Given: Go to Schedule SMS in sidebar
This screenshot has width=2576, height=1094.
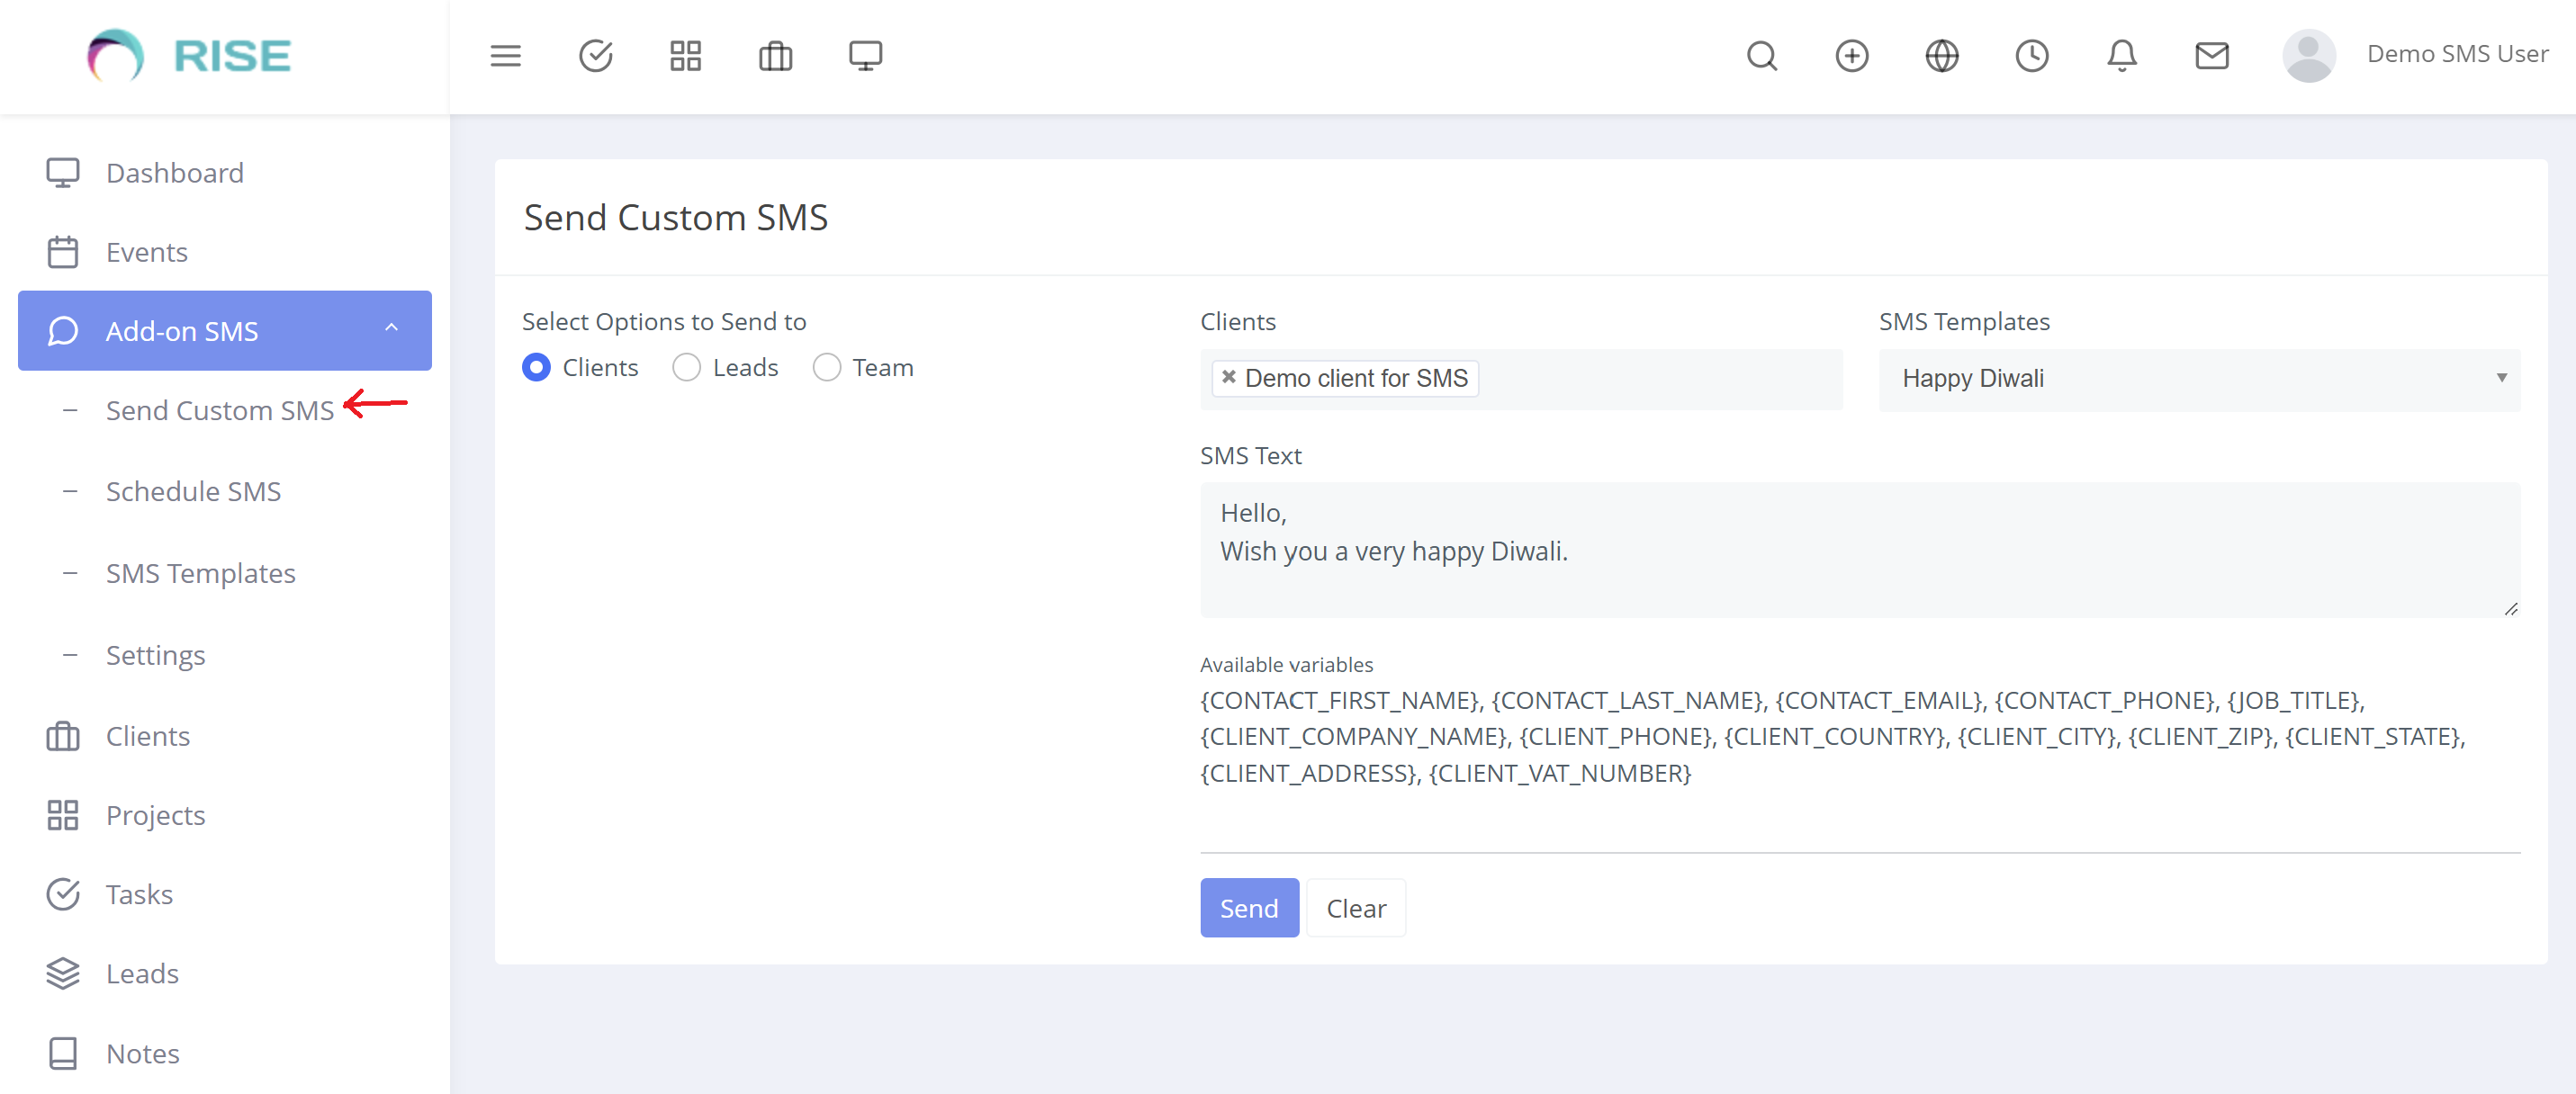Looking at the screenshot, I should coord(193,492).
